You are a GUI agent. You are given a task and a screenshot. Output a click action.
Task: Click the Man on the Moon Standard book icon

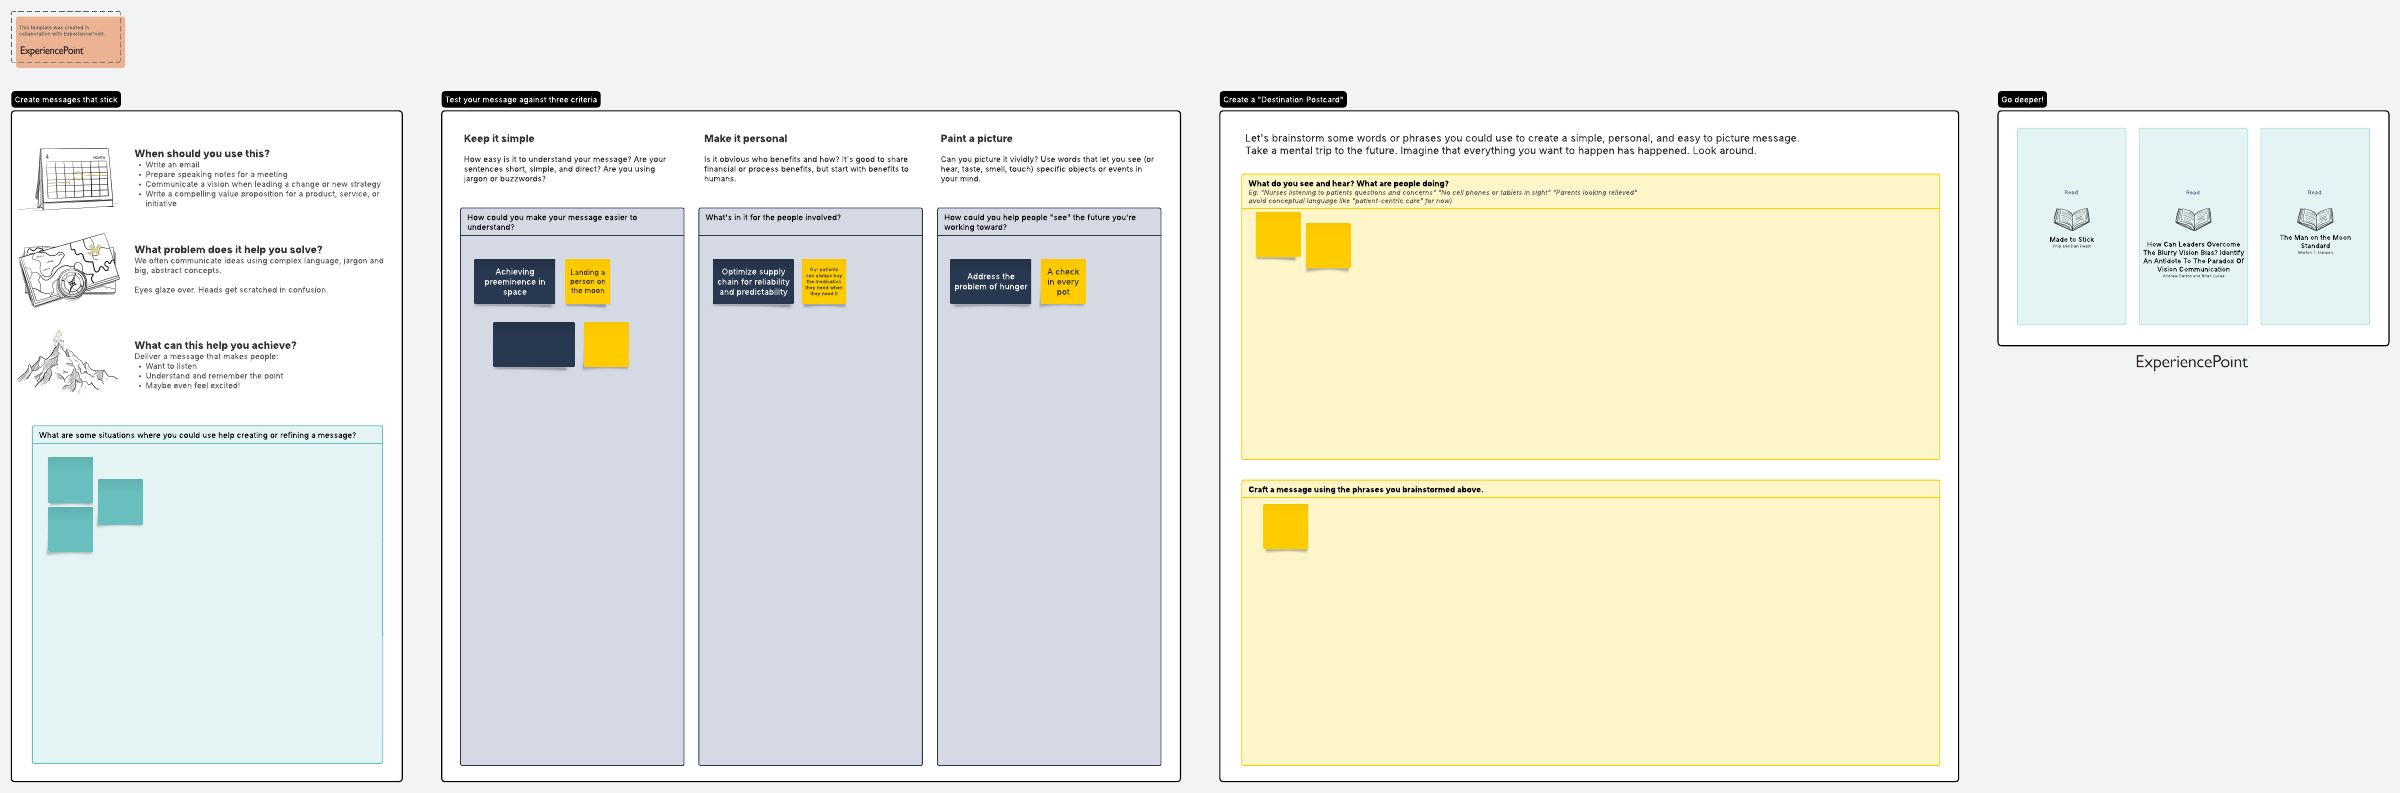[x=2315, y=219]
